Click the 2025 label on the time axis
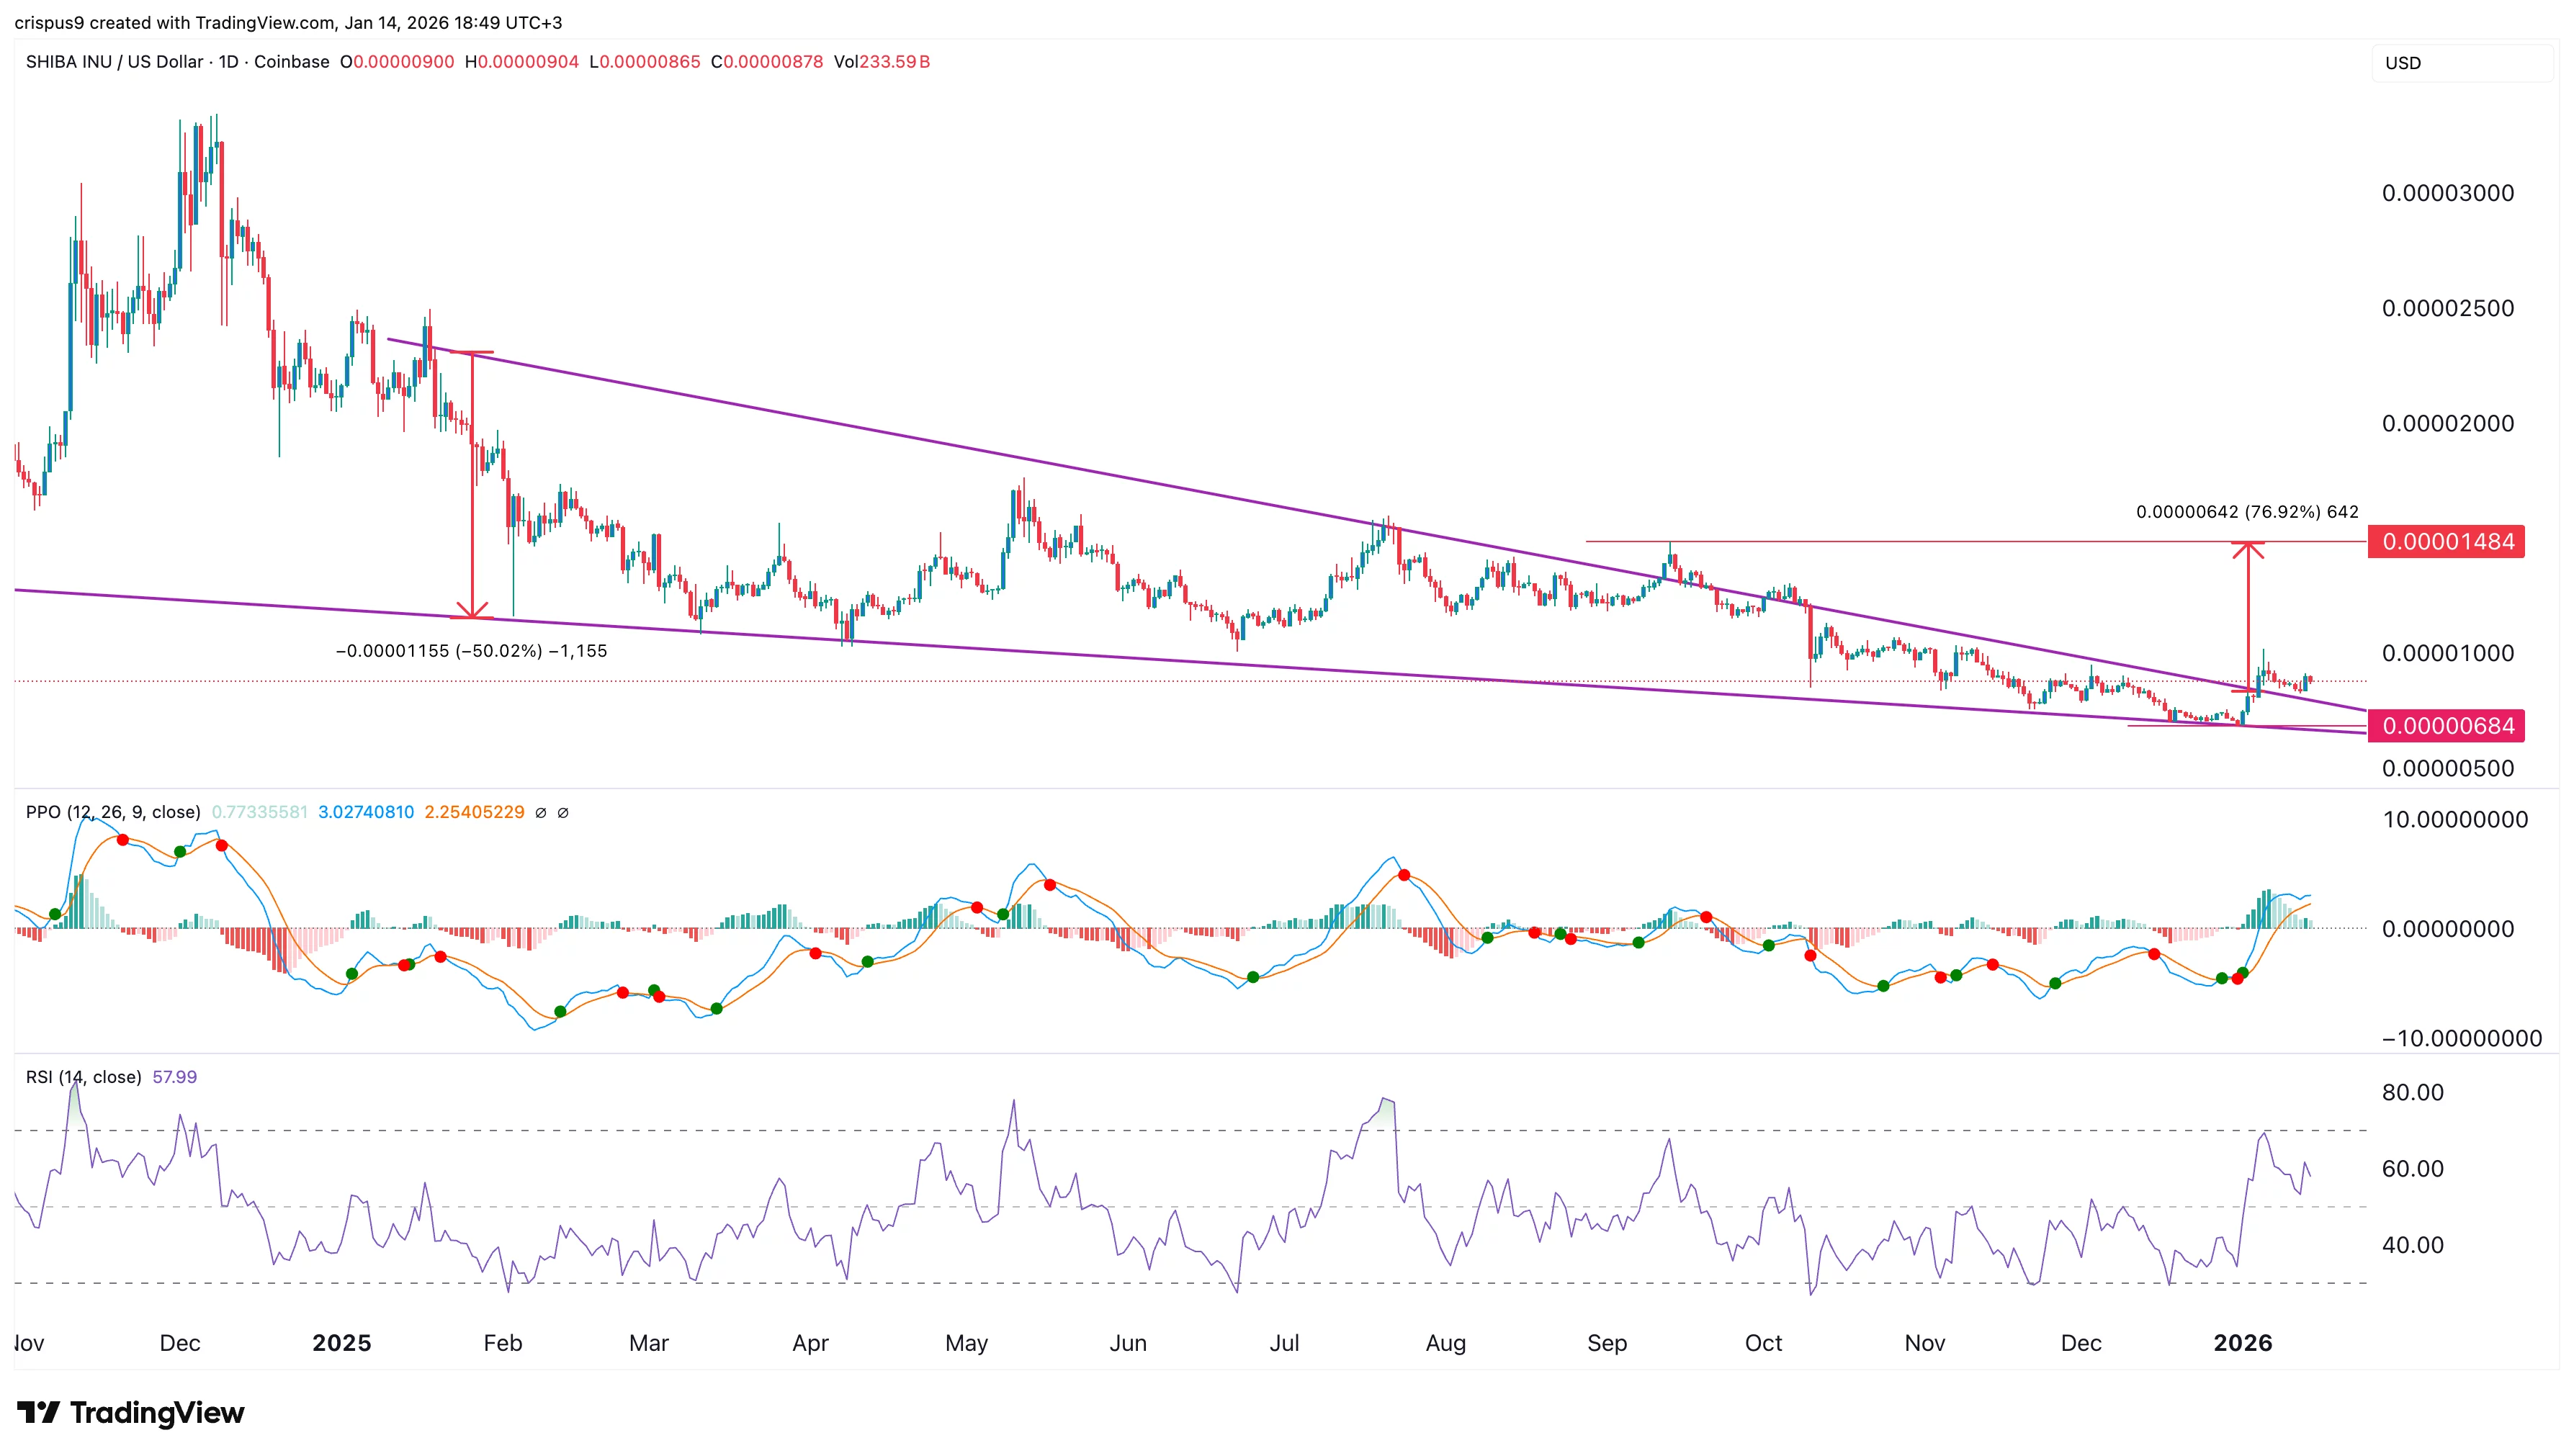 (341, 1343)
